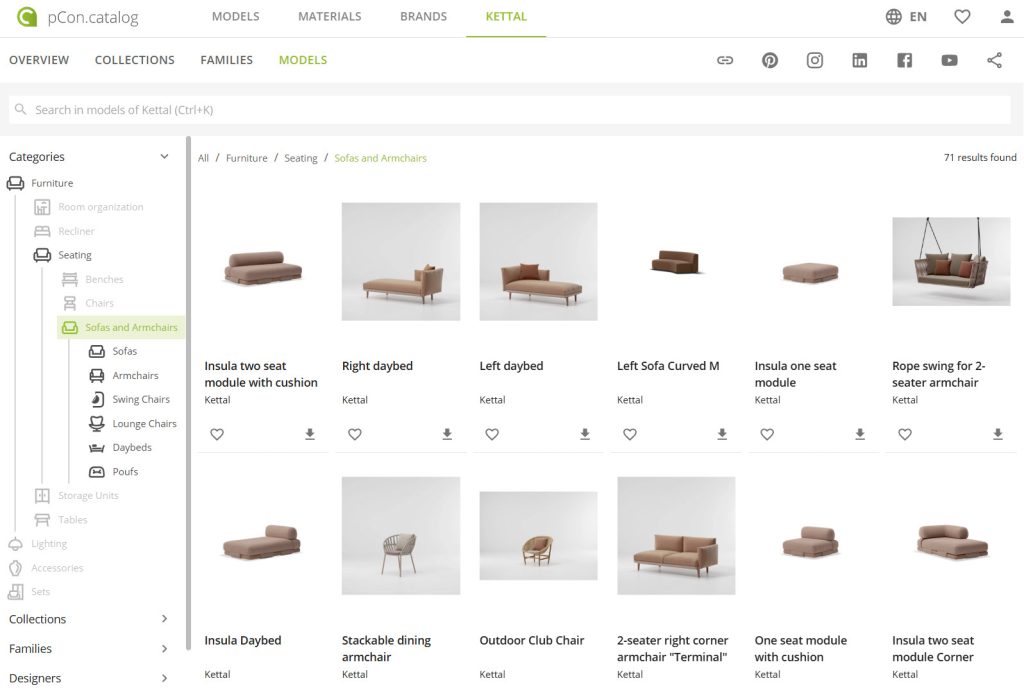Open Kettal's LinkedIn page
Viewport: 1024px width, 692px height.
(x=859, y=60)
